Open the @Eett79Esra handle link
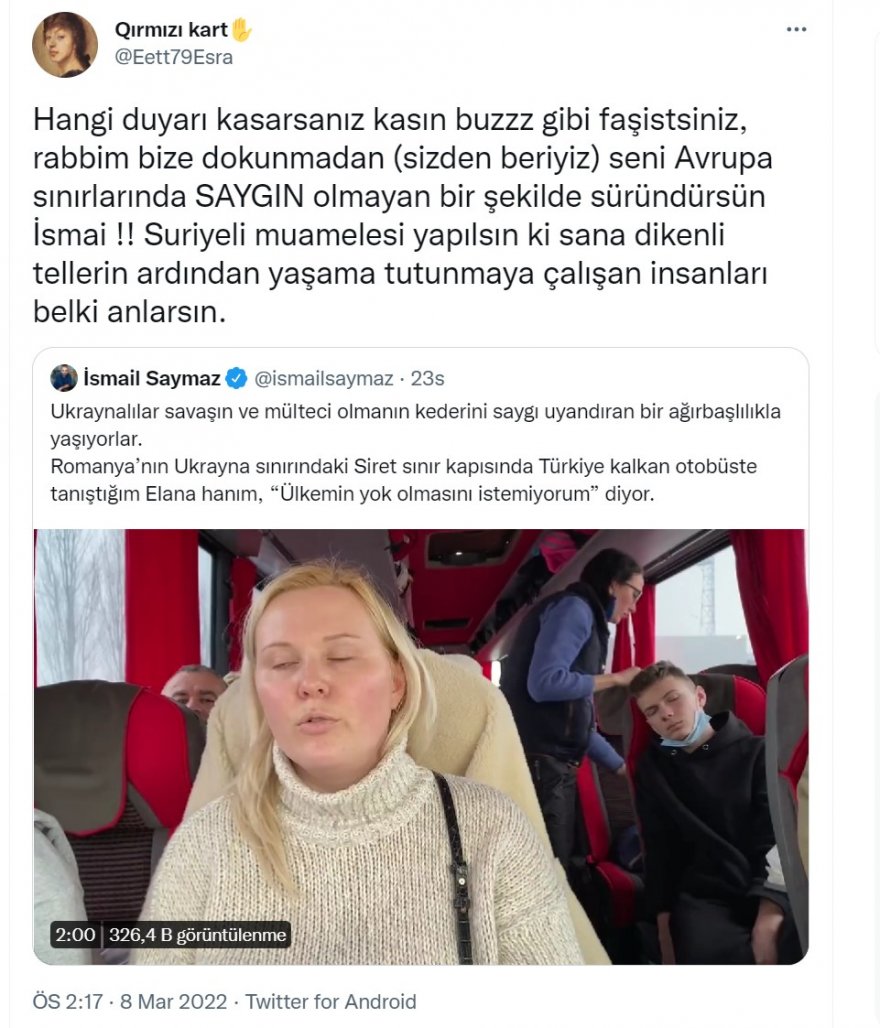Viewport: 880px width, 1028px height. coord(174,57)
